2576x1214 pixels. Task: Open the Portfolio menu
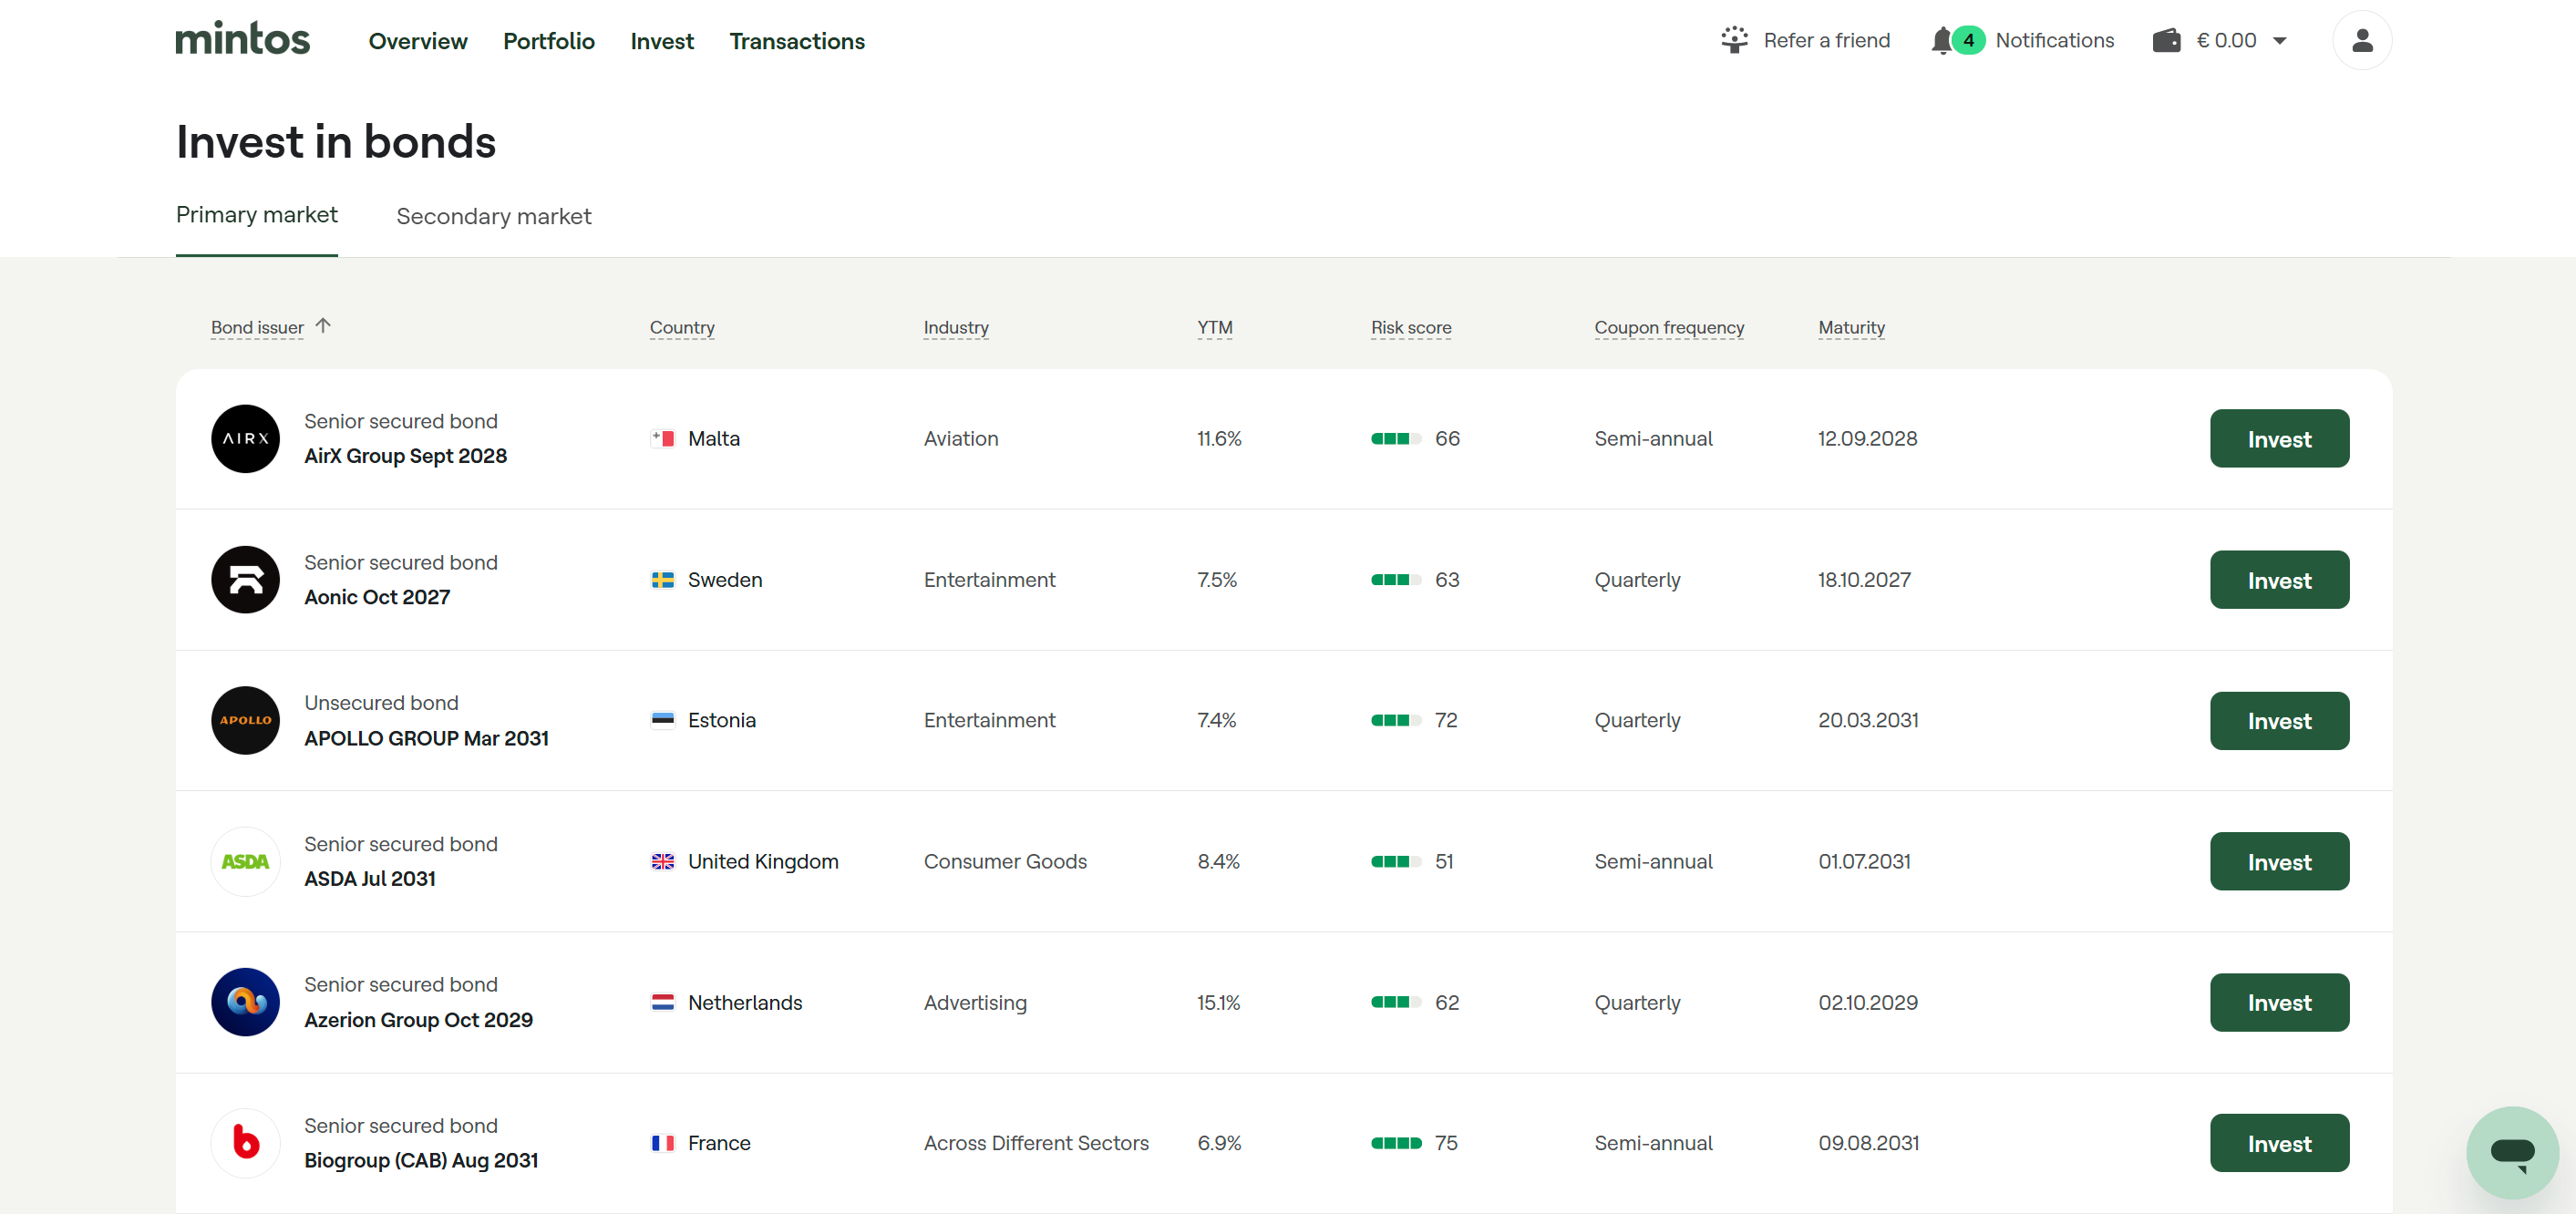pos(549,41)
